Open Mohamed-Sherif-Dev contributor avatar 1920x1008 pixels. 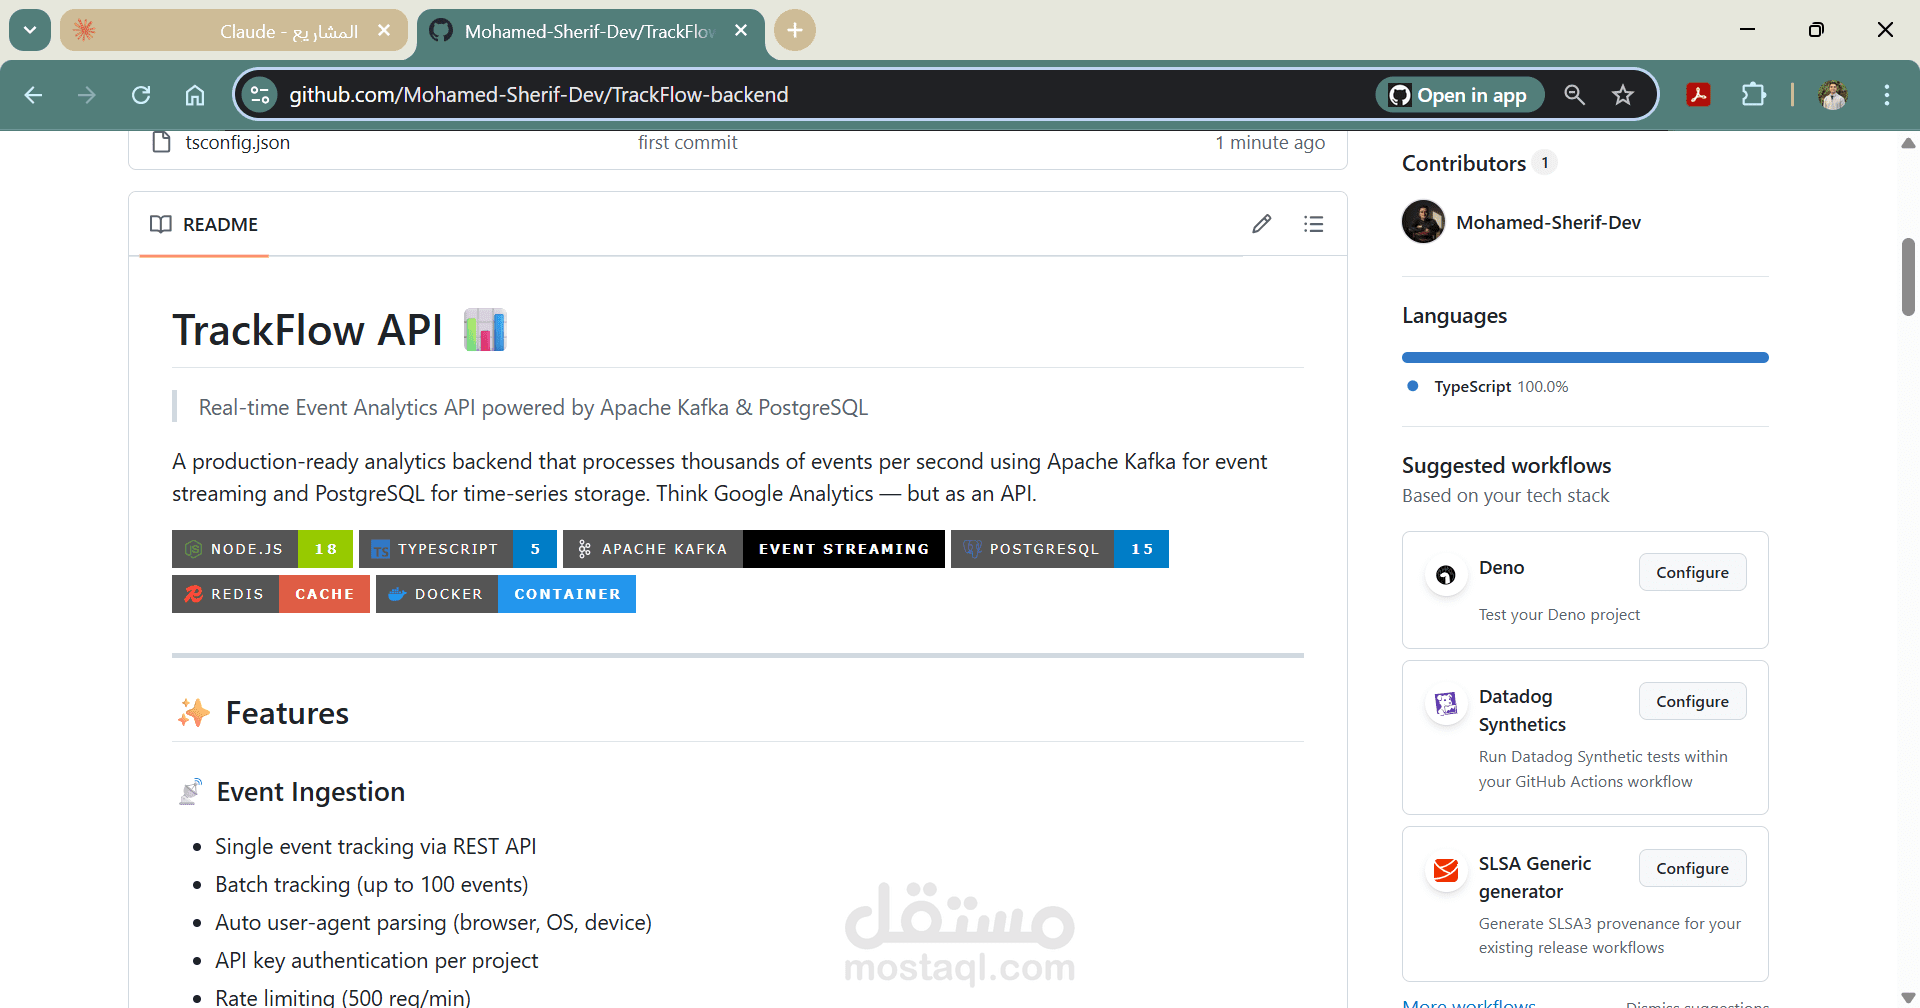tap(1423, 222)
